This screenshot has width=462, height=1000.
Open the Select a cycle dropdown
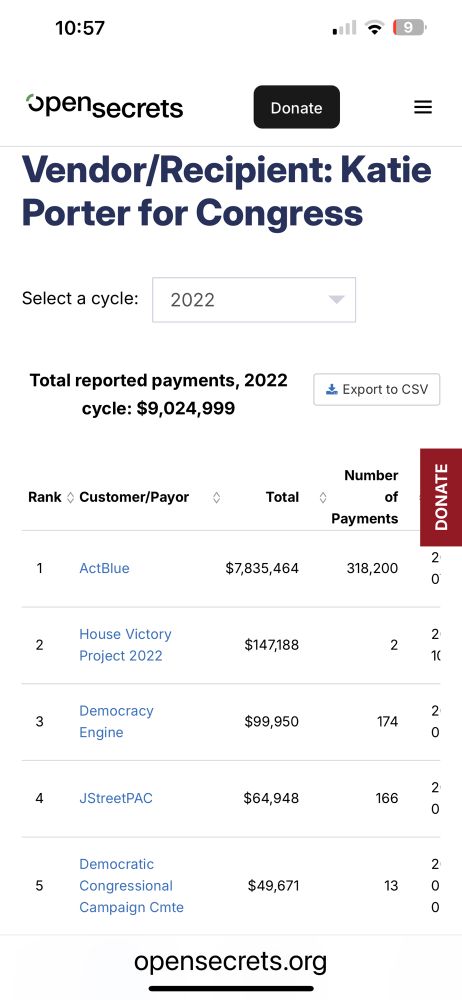[254, 300]
